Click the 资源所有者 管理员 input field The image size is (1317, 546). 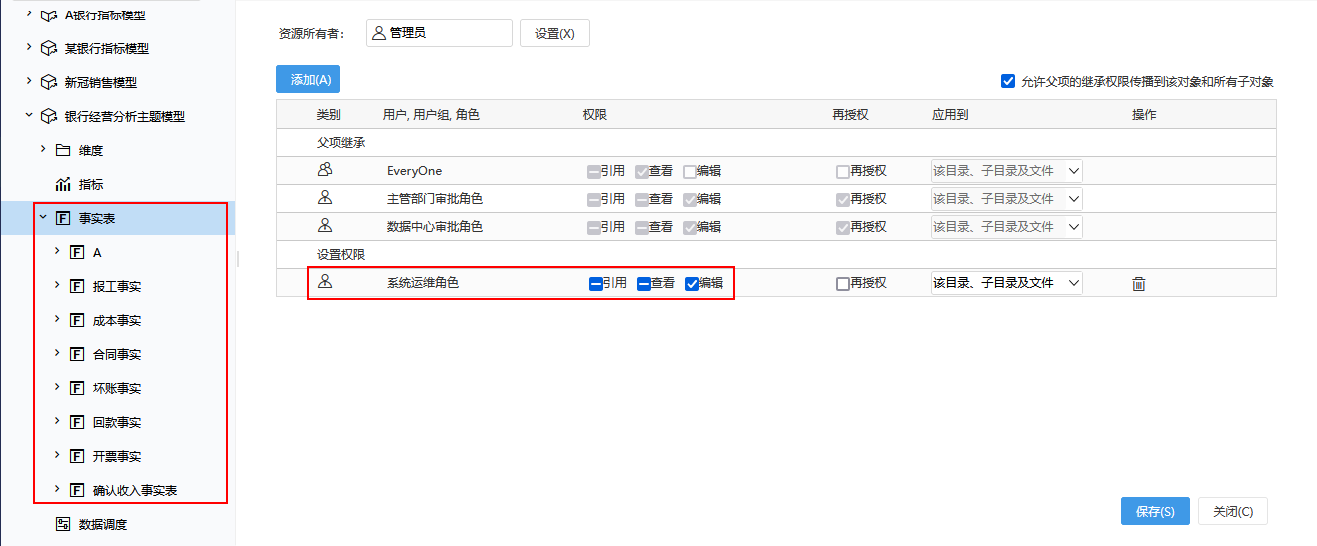point(439,33)
